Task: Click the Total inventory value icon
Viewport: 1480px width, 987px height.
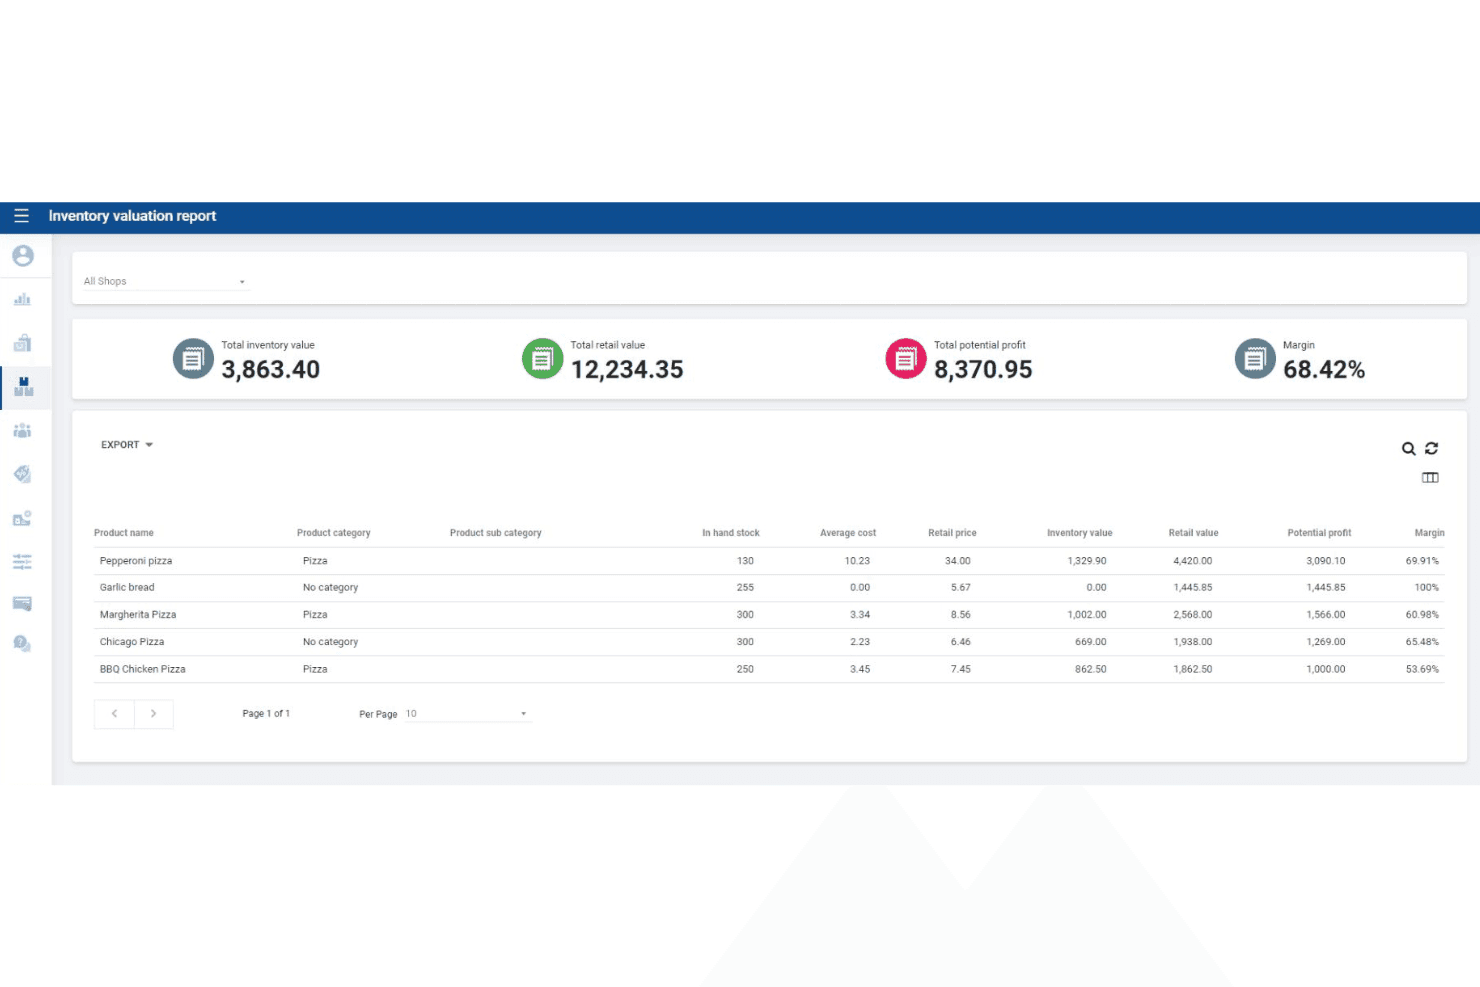Action: (193, 359)
